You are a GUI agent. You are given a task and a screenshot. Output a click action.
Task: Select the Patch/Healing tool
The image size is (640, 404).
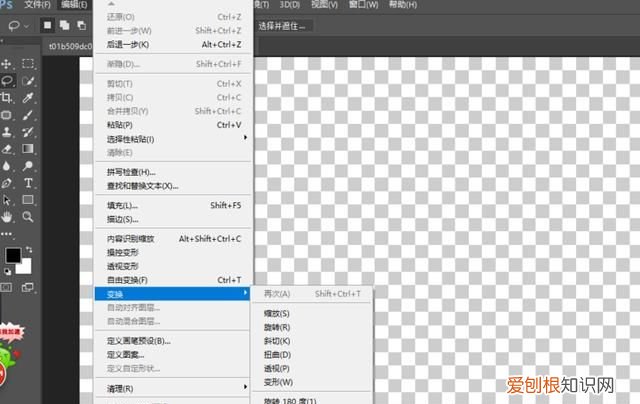click(x=7, y=115)
